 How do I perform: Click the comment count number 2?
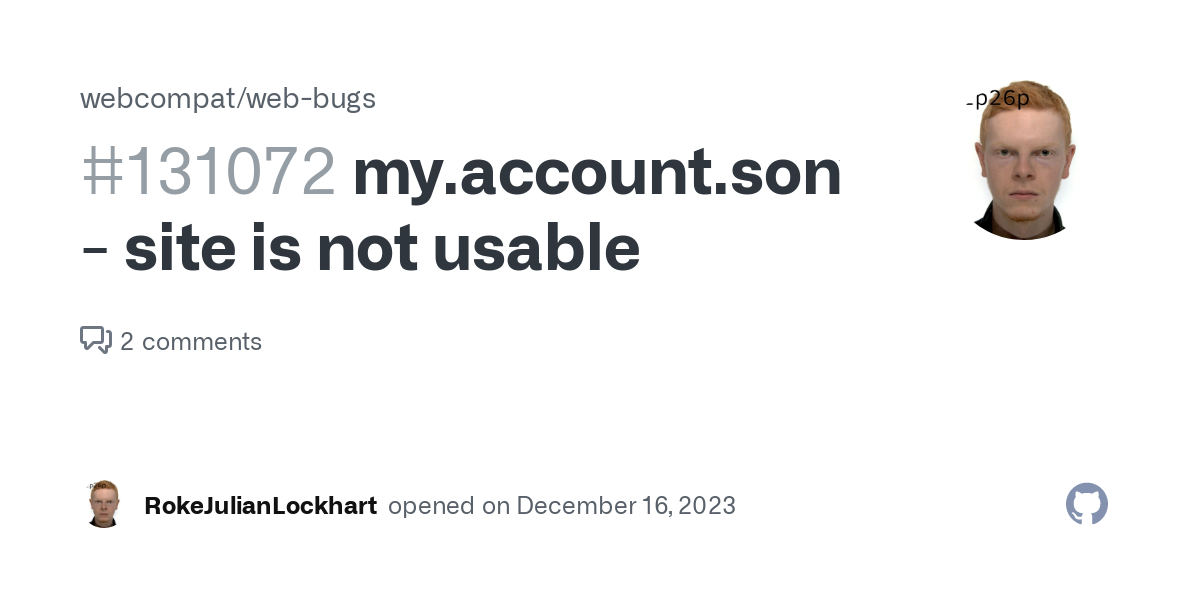pos(127,341)
